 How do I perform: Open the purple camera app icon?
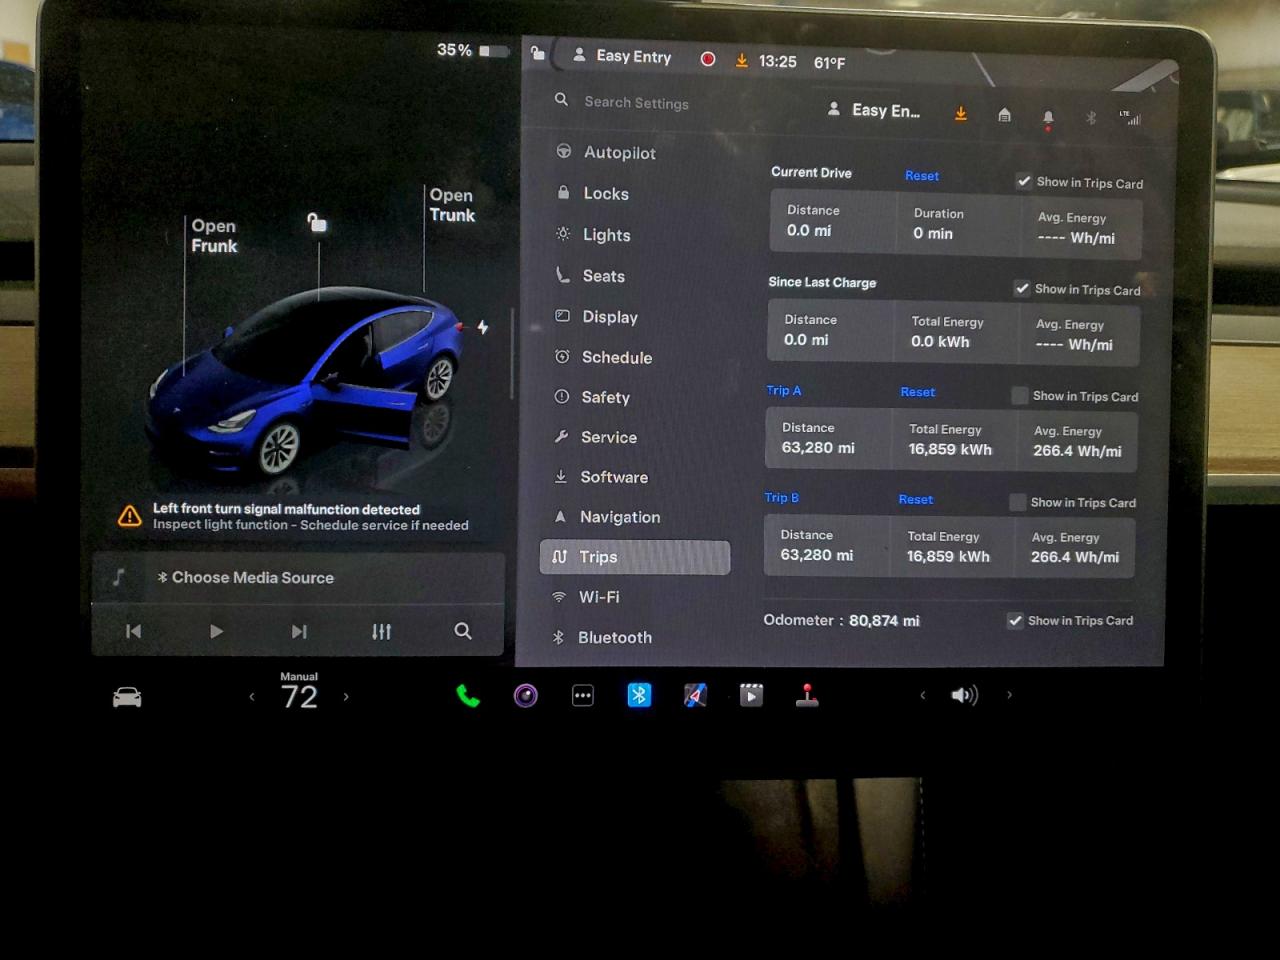pyautogui.click(x=526, y=695)
